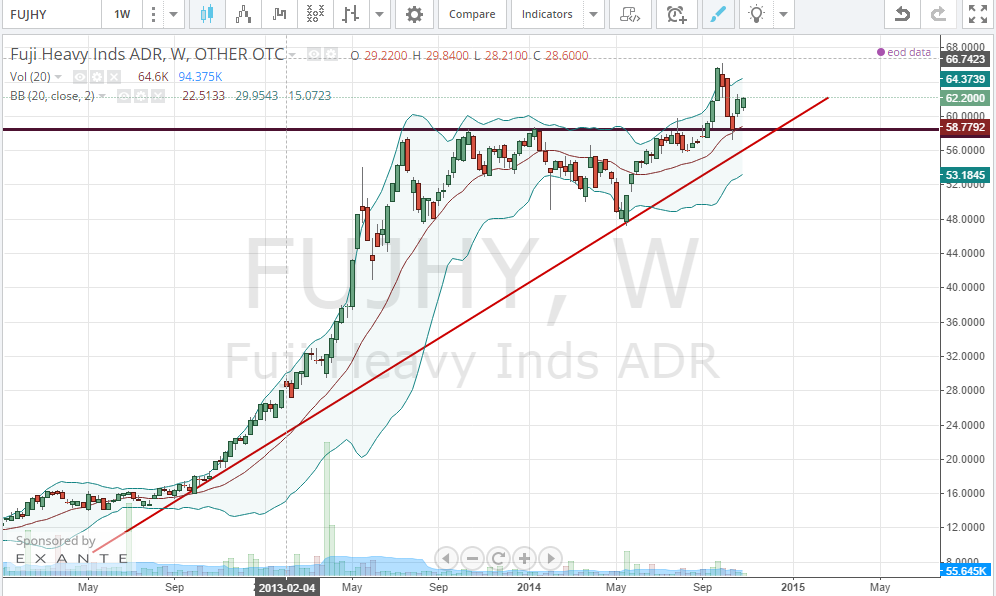This screenshot has height=596, width=996.
Task: Click the 53.1845 price label
Action: pos(965,175)
